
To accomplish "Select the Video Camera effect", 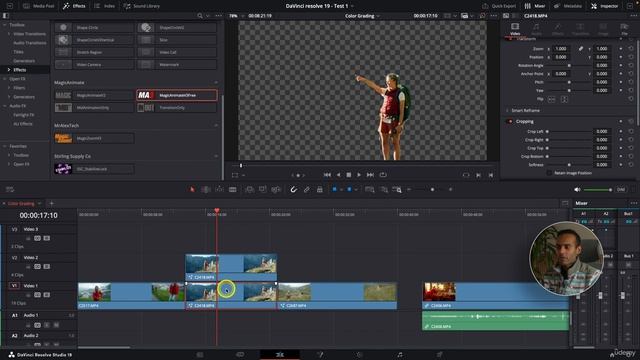I will 94,64.
